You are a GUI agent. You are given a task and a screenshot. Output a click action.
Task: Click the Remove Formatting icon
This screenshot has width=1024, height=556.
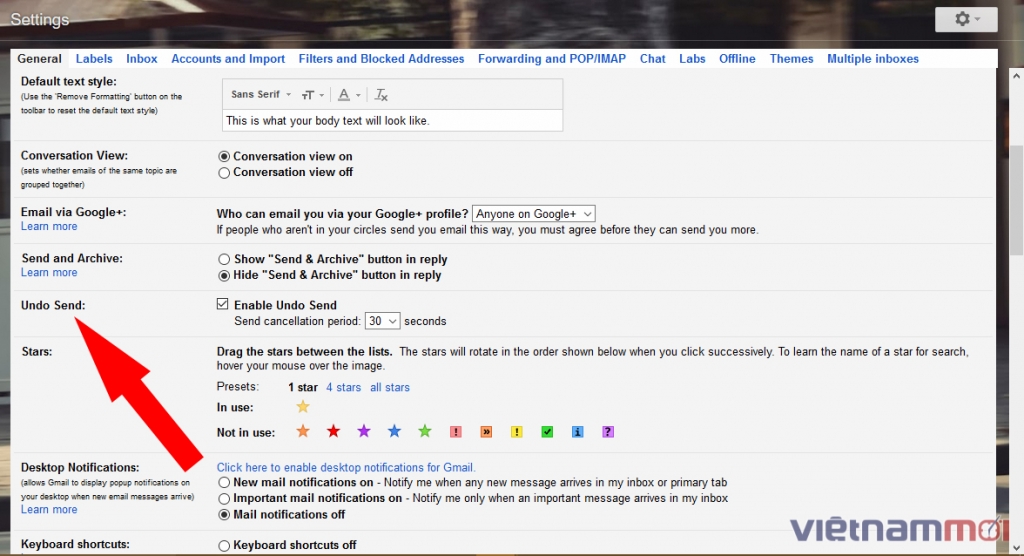click(381, 95)
